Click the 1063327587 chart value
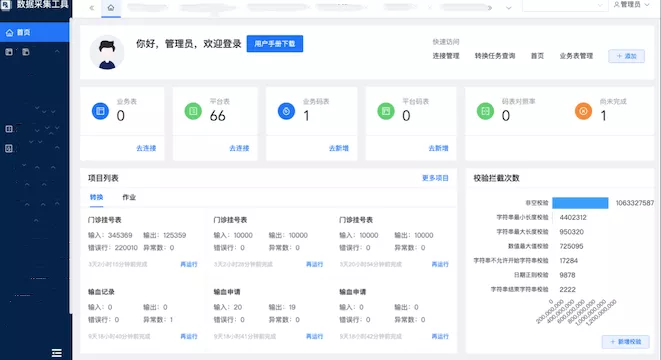Image resolution: width=661 pixels, height=360 pixels. click(634, 203)
